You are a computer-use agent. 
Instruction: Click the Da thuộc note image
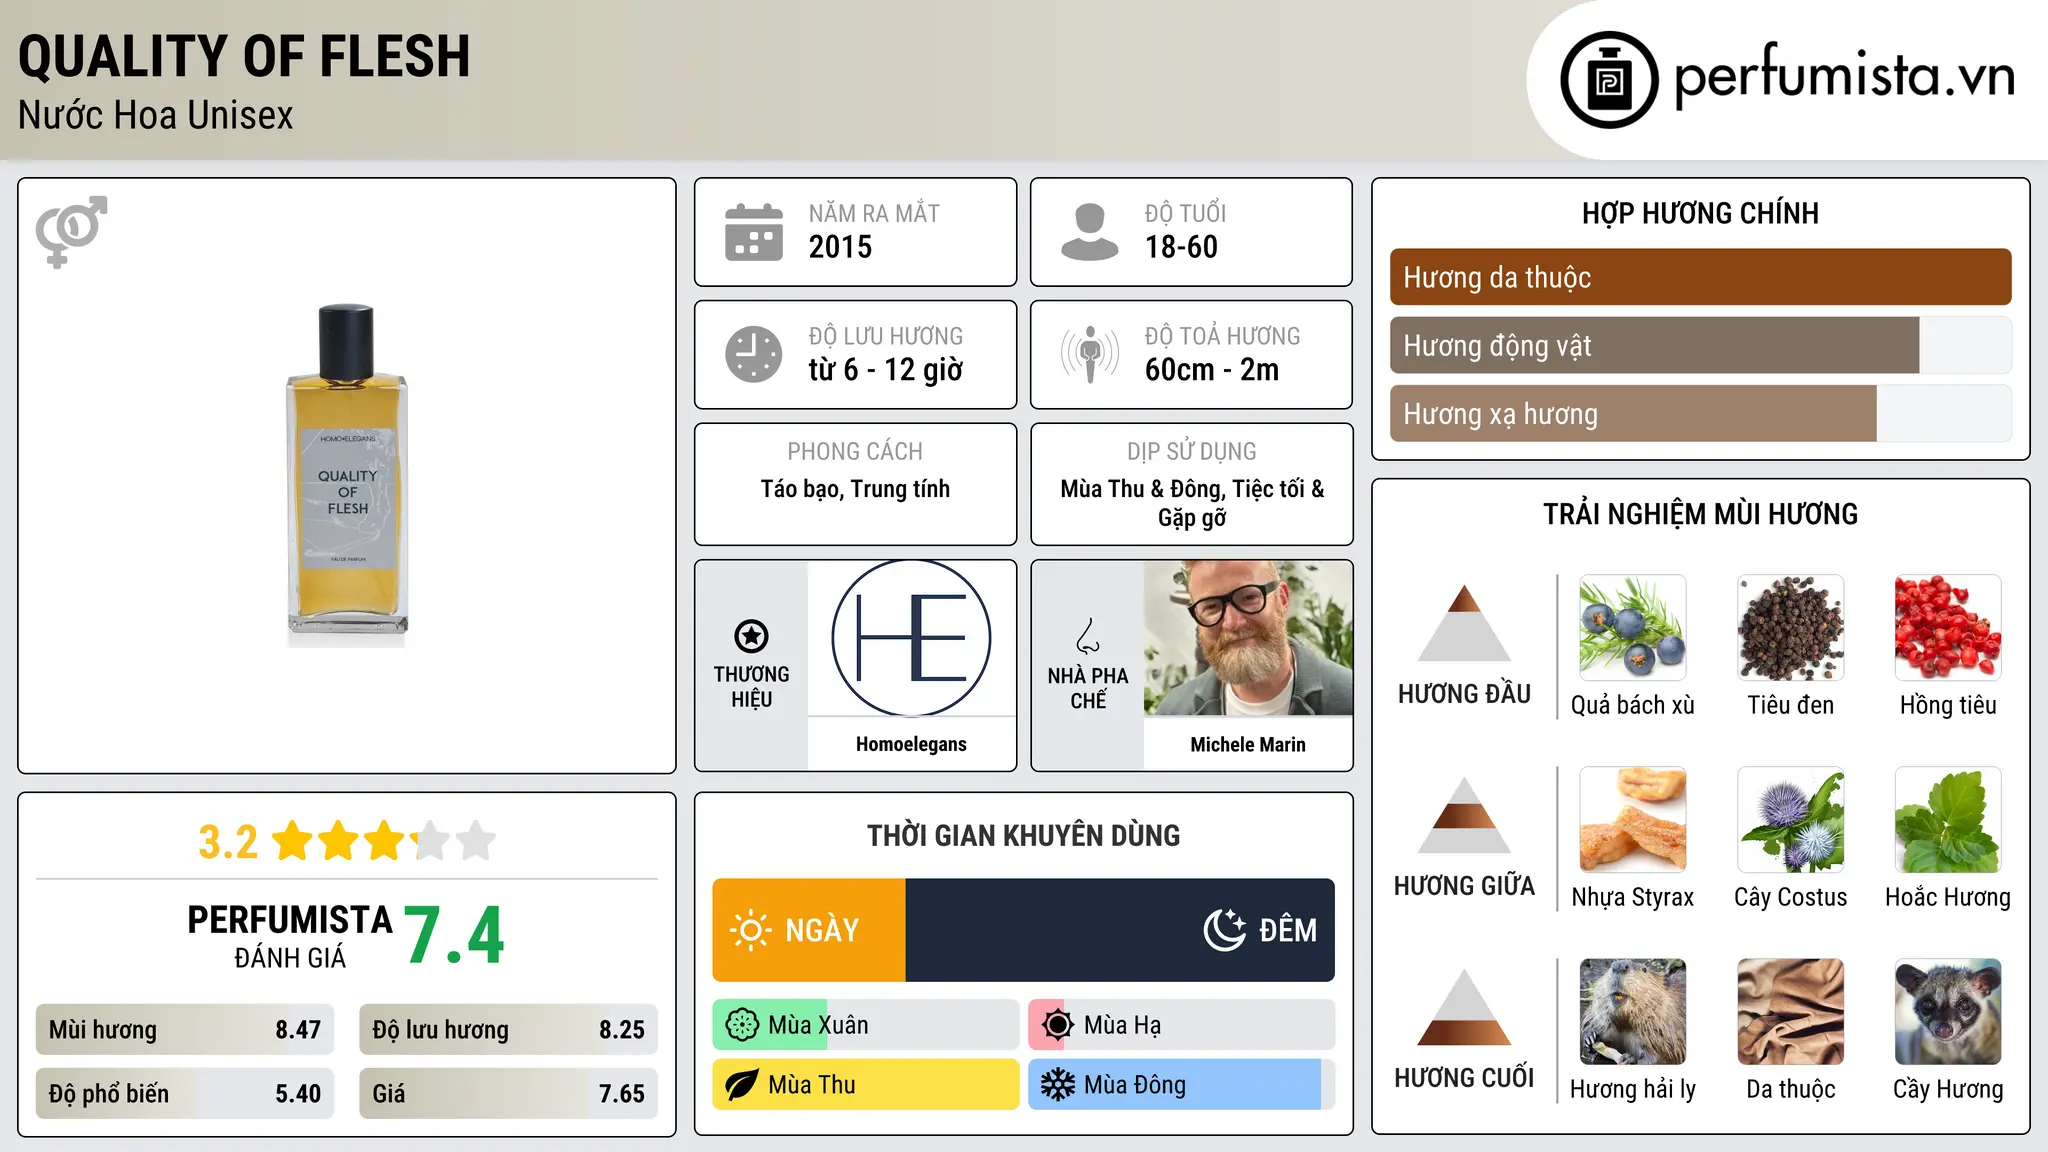[1791, 1012]
